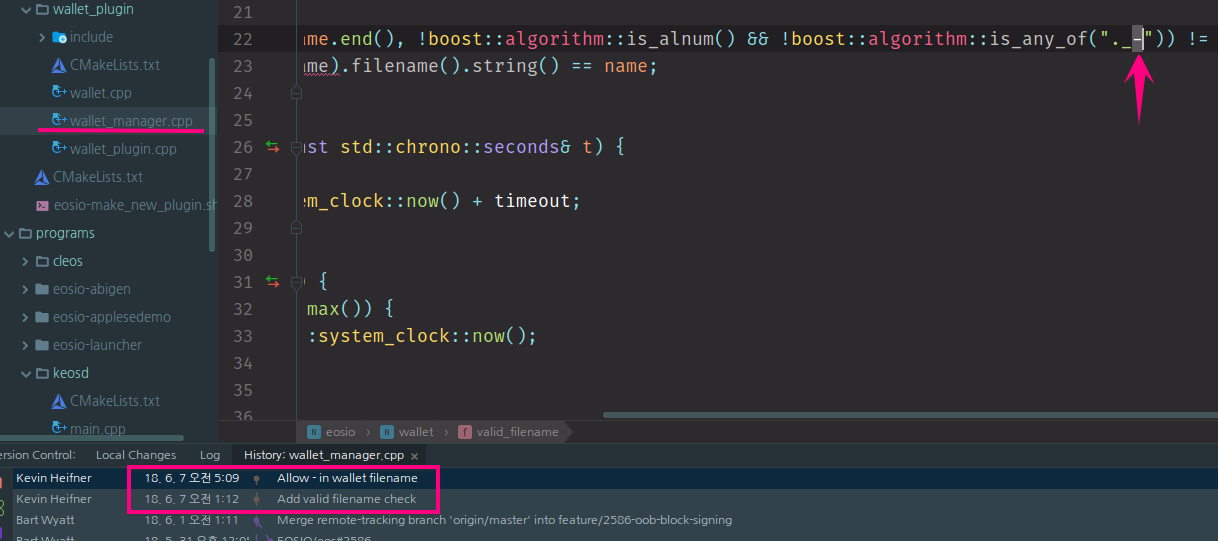Image resolution: width=1218 pixels, height=541 pixels.
Task: Click the eosio namespace breadcrumb icon
Action: tap(314, 432)
